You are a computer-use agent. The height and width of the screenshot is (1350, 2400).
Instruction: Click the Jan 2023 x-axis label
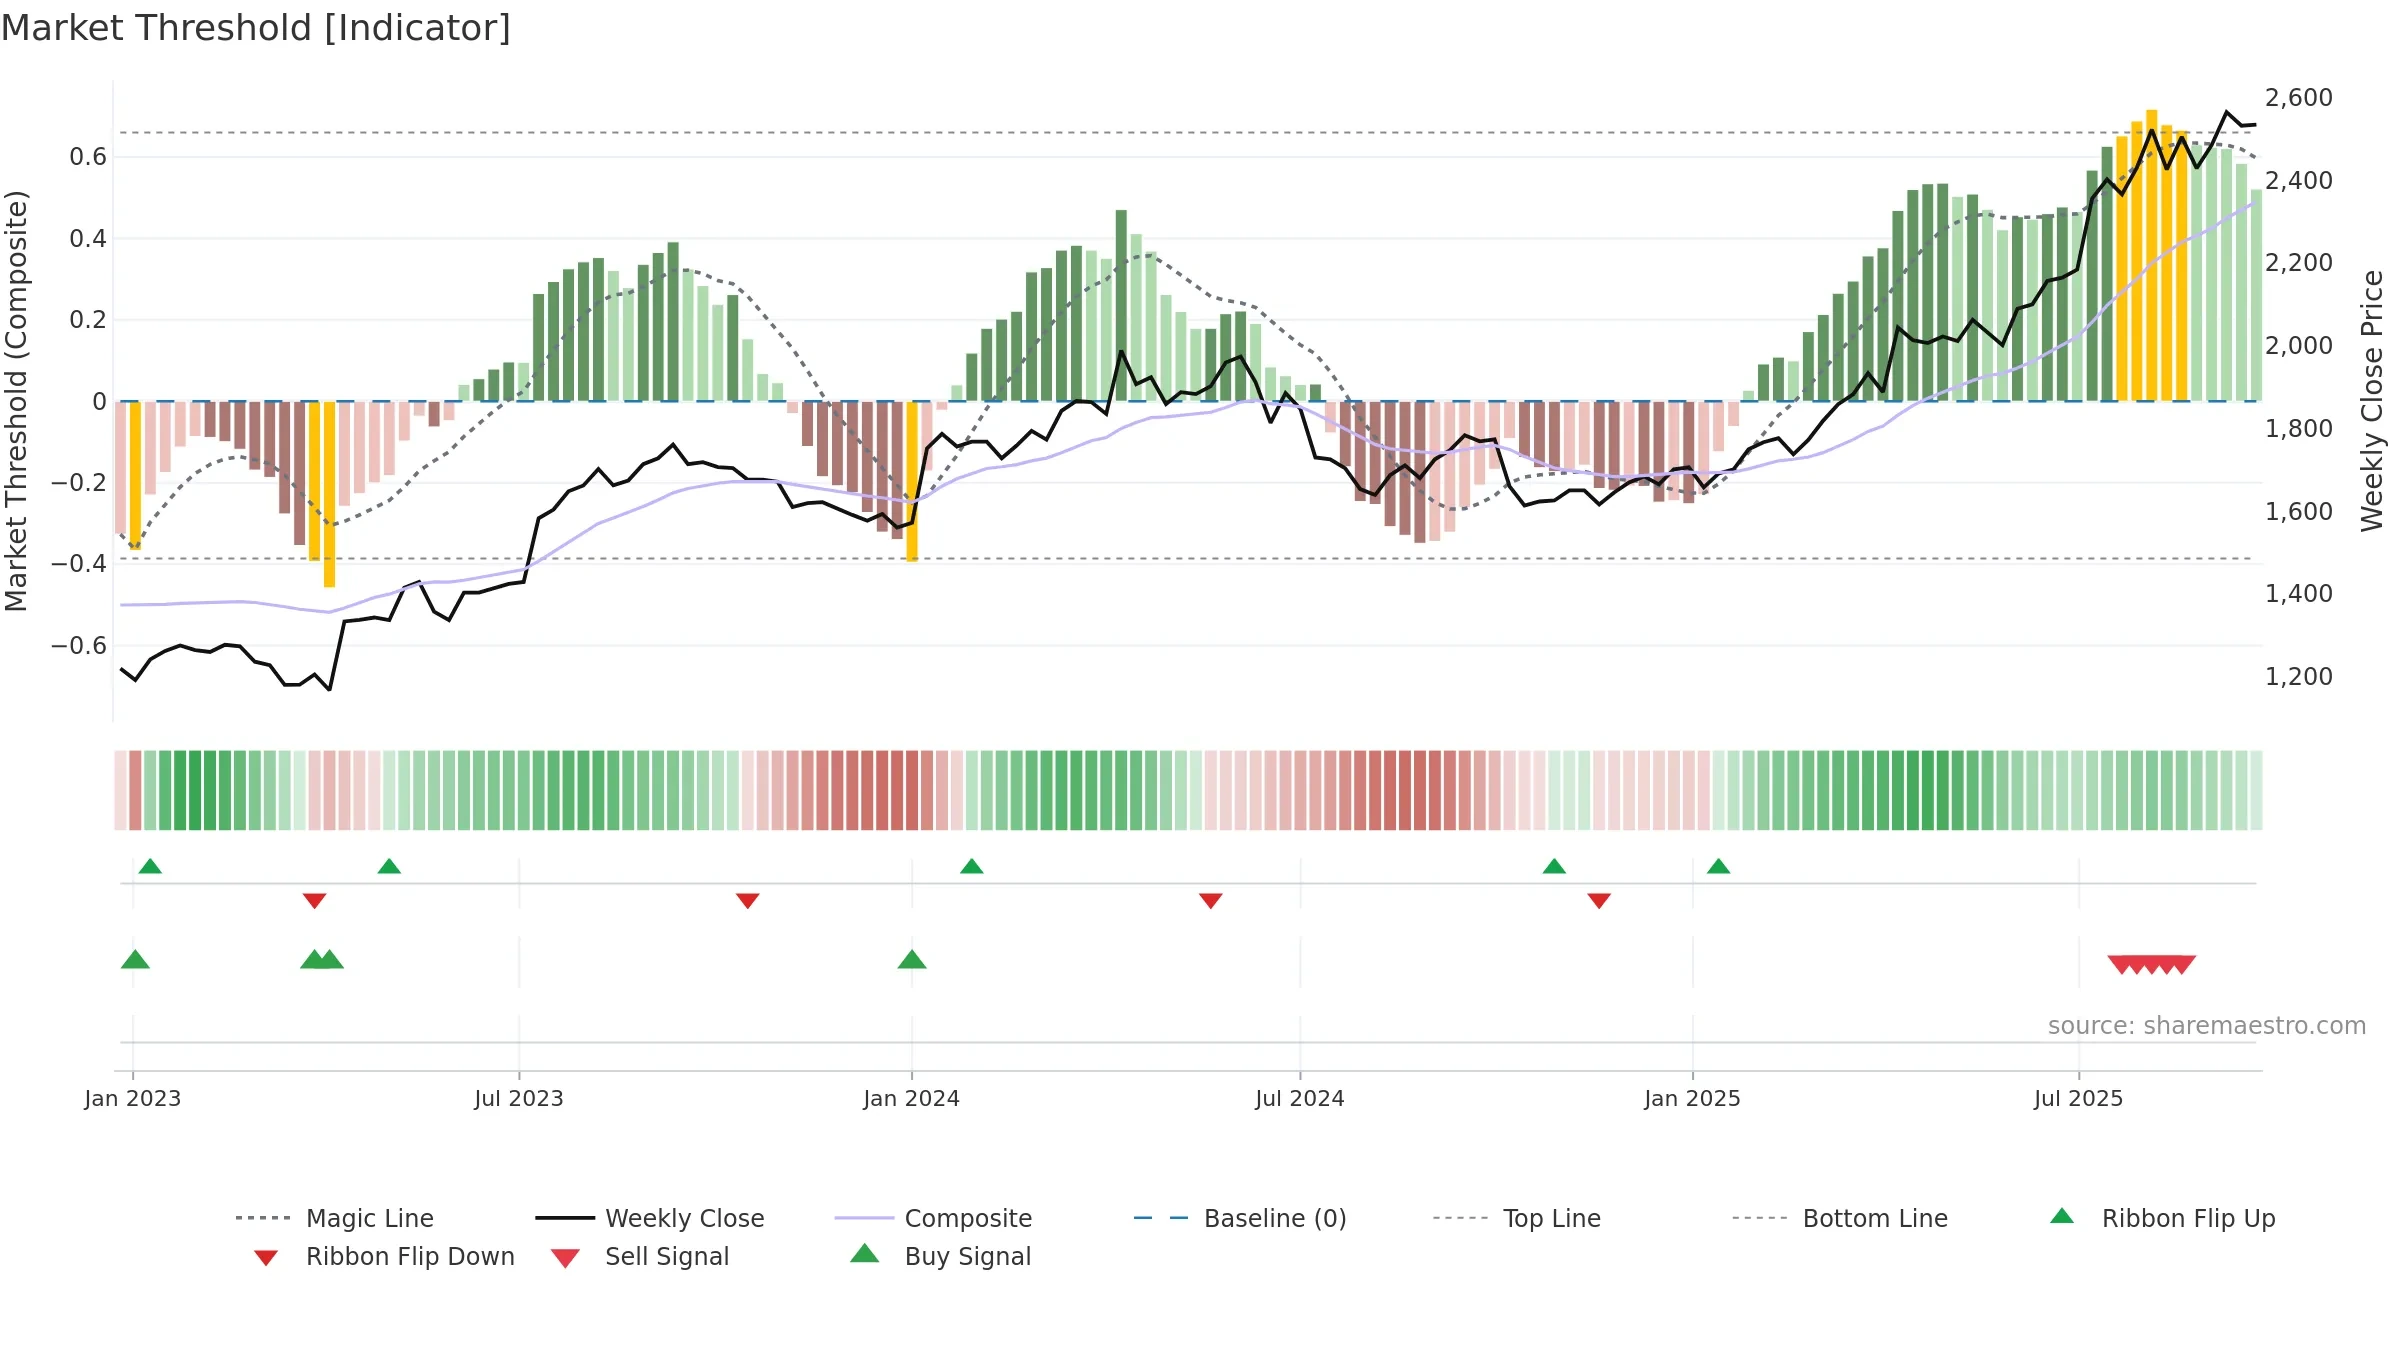pyautogui.click(x=133, y=1099)
